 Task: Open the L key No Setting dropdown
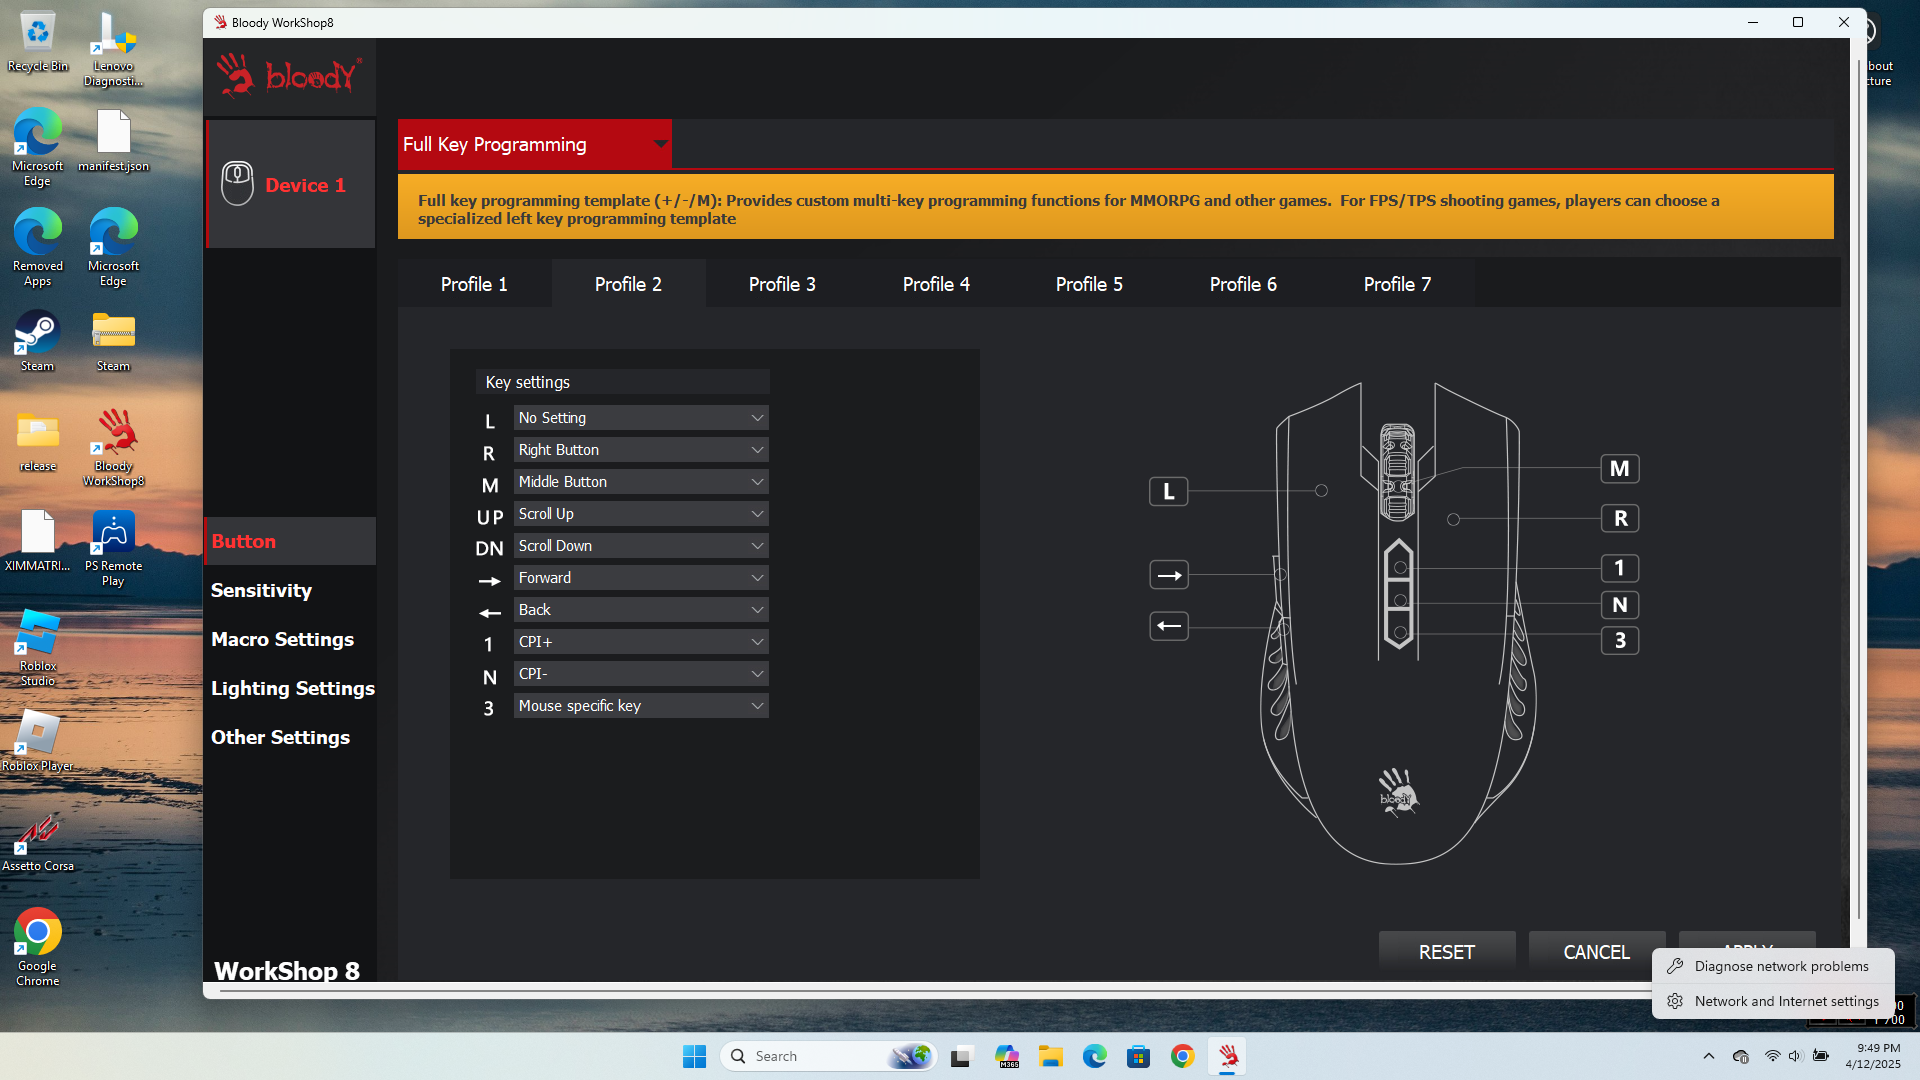point(641,418)
